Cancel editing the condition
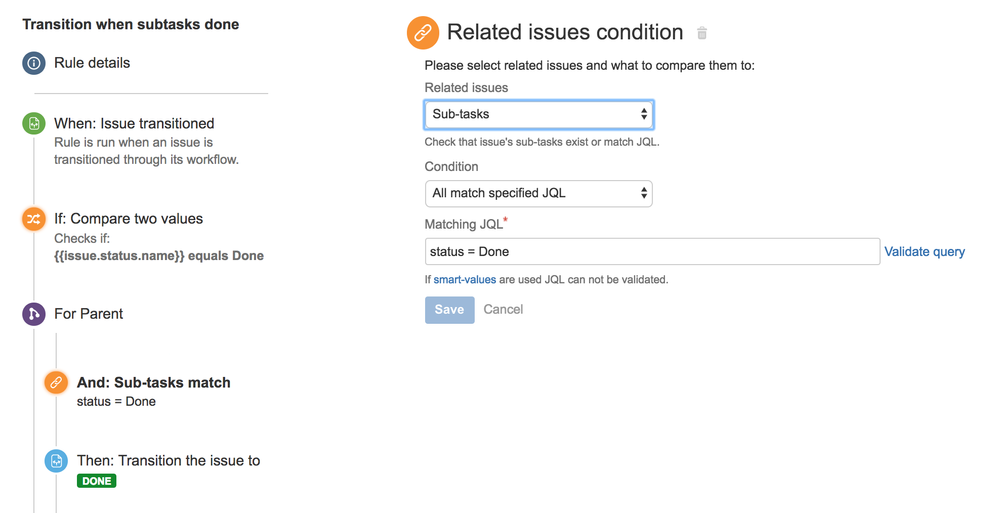This screenshot has width=999, height=513. (503, 309)
